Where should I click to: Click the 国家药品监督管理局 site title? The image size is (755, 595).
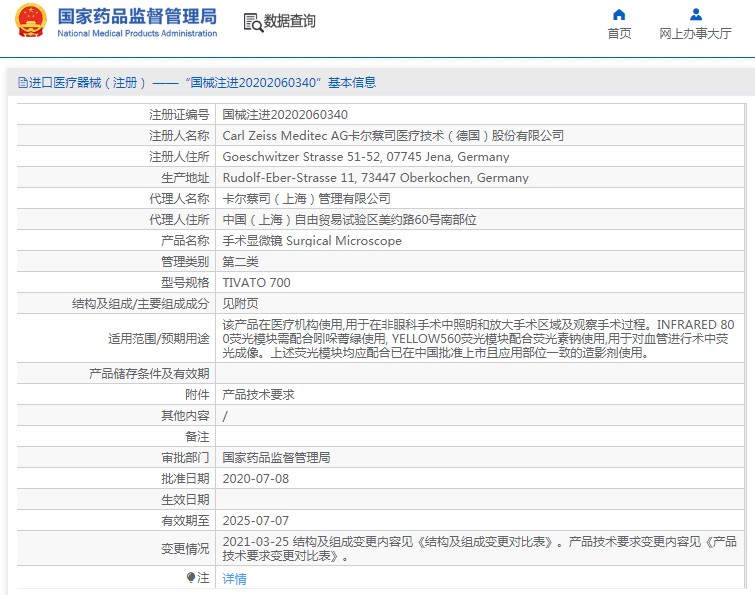click(137, 16)
